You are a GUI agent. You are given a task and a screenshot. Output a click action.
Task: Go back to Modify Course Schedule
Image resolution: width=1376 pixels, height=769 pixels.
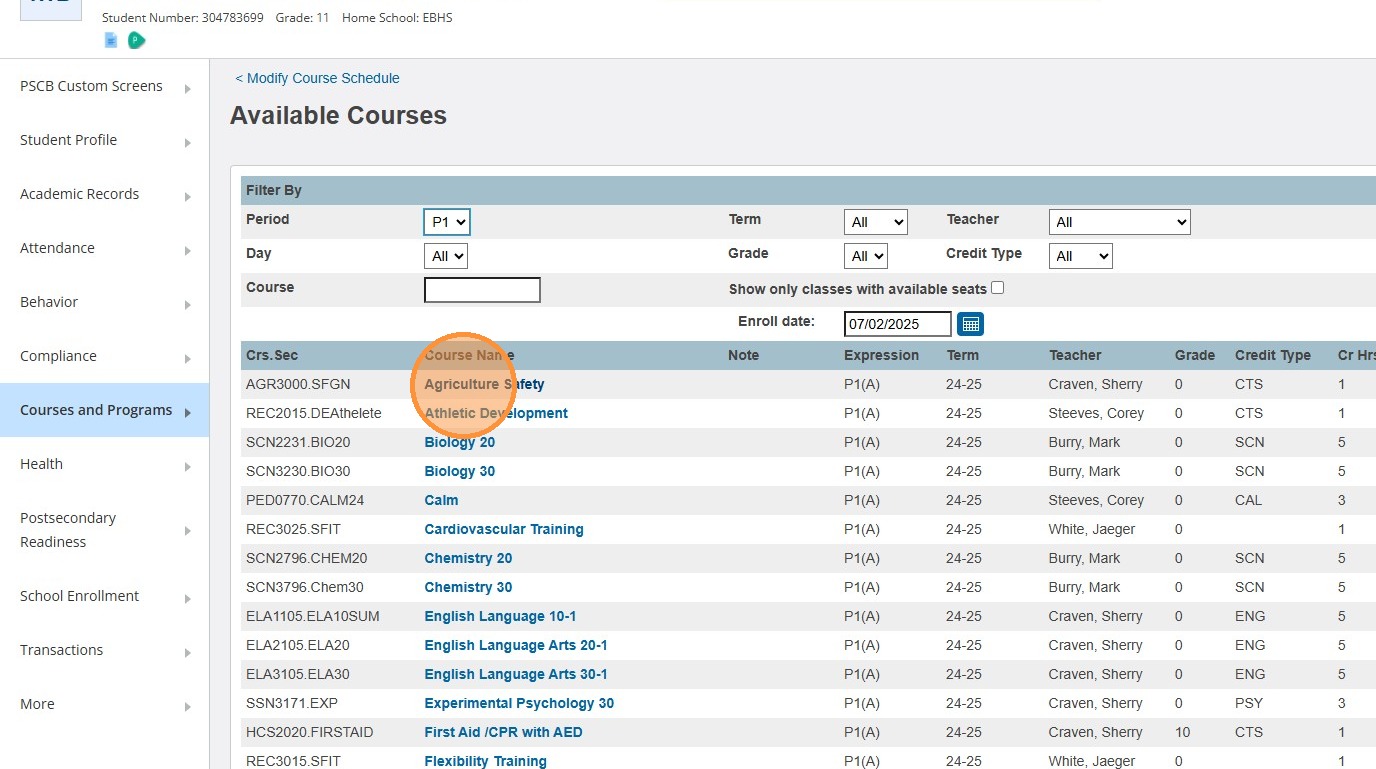click(x=317, y=78)
